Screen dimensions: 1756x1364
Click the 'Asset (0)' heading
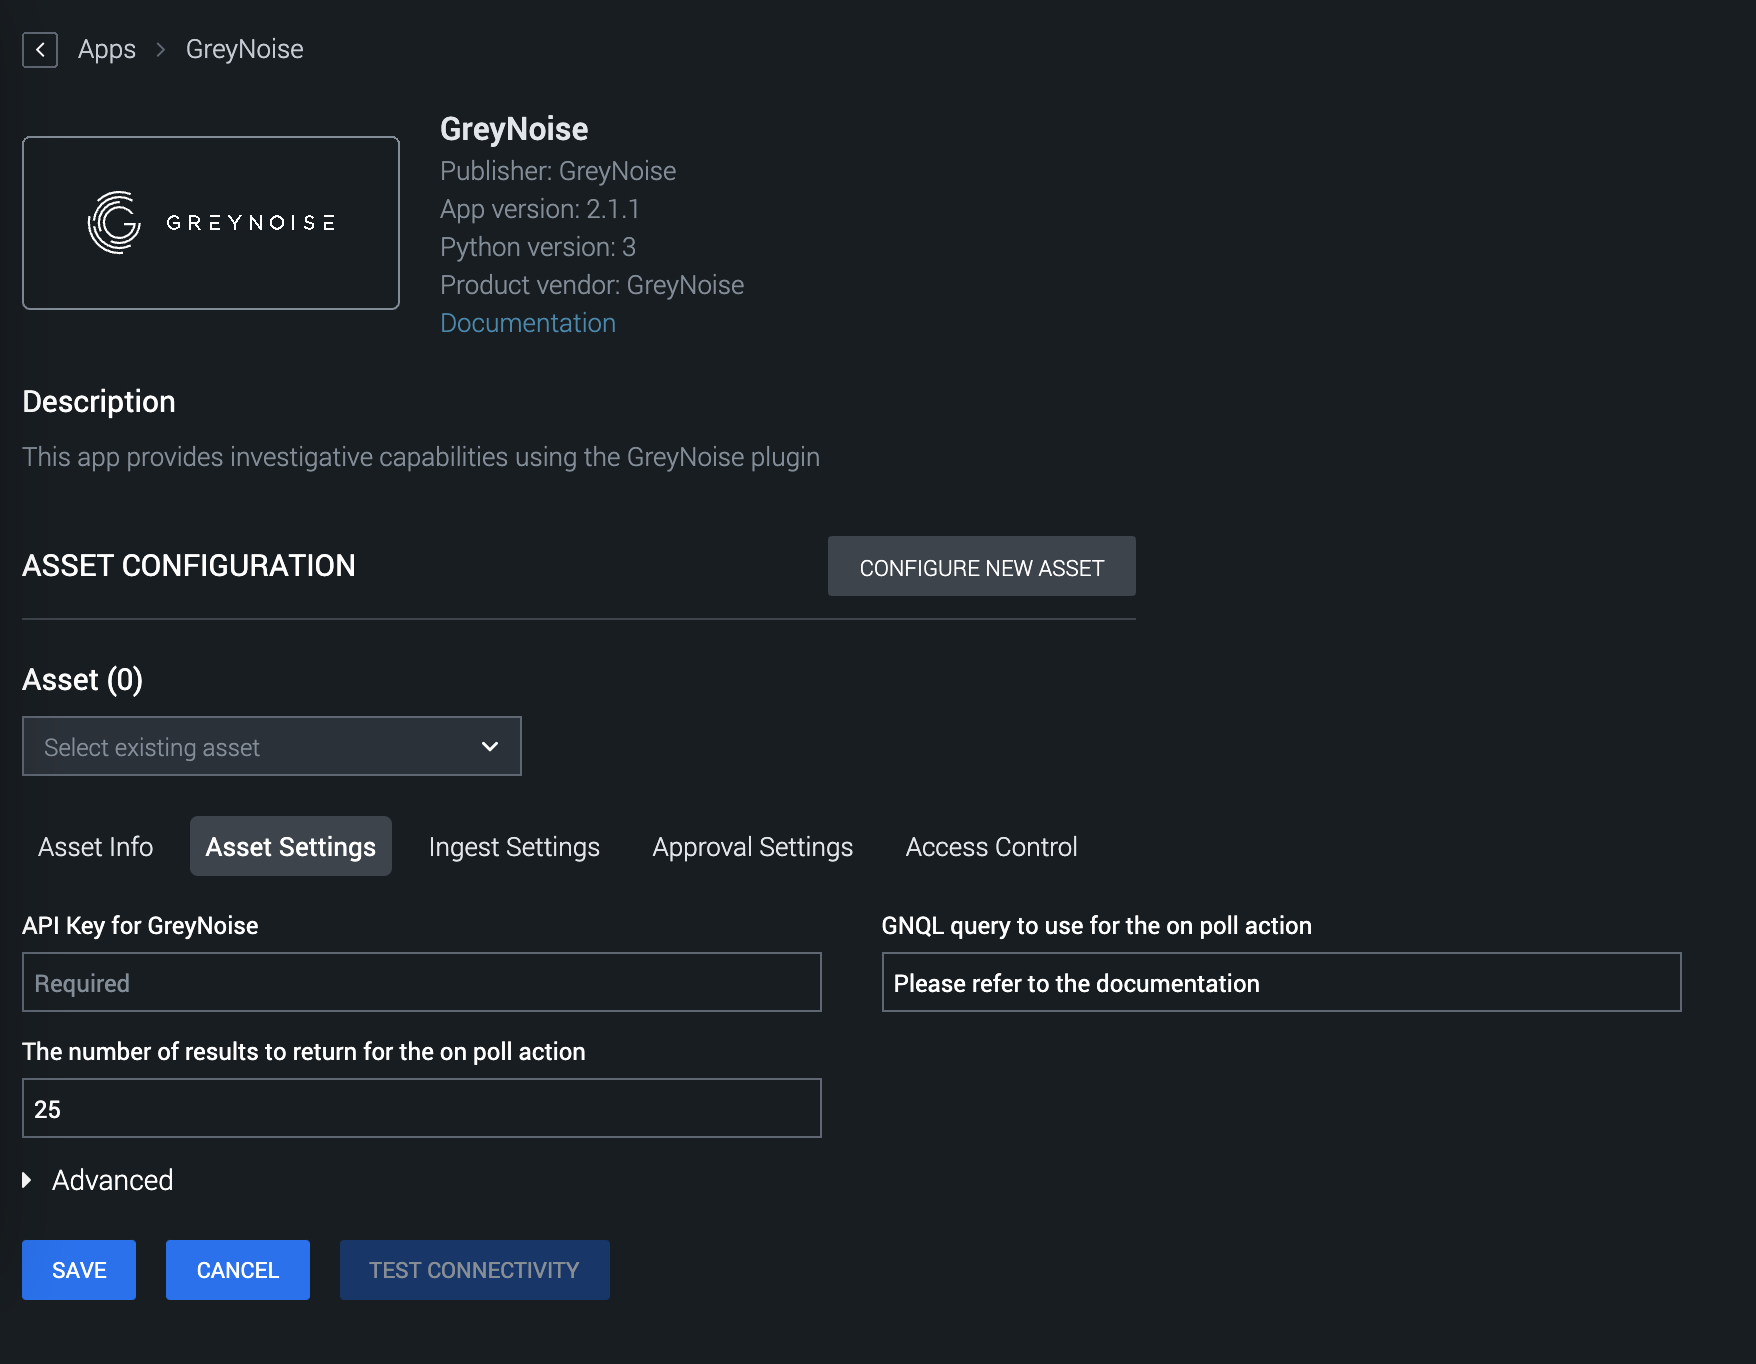pos(83,680)
